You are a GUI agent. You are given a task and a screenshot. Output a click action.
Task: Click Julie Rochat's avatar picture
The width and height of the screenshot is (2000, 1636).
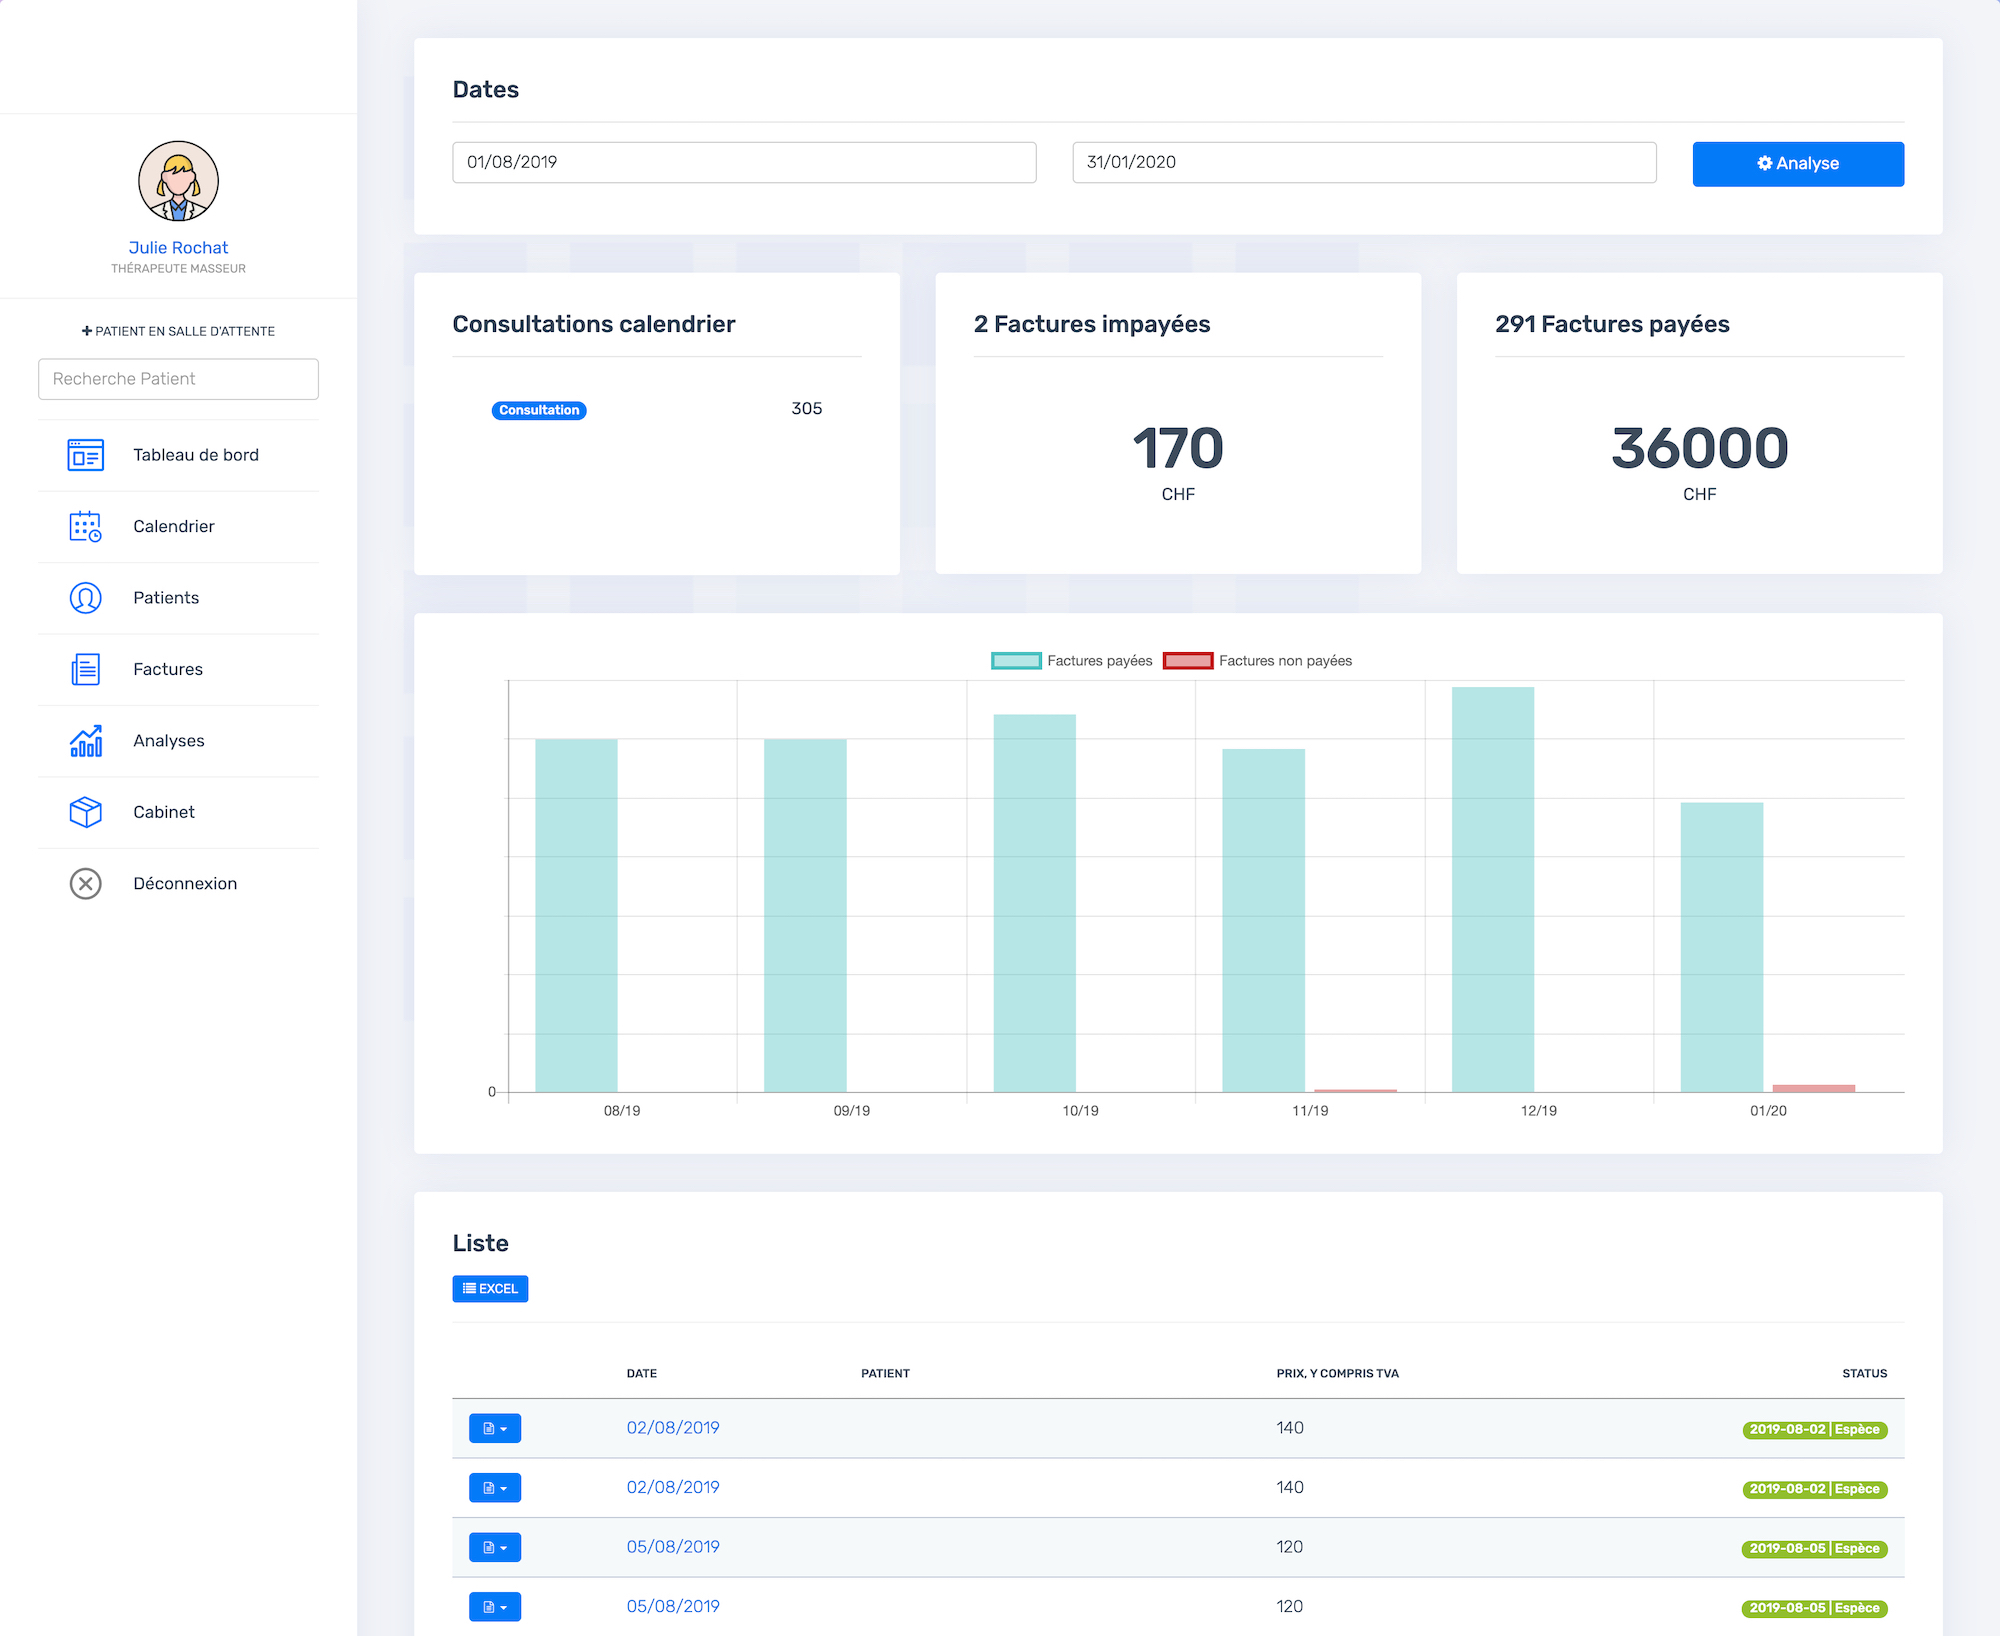178,181
